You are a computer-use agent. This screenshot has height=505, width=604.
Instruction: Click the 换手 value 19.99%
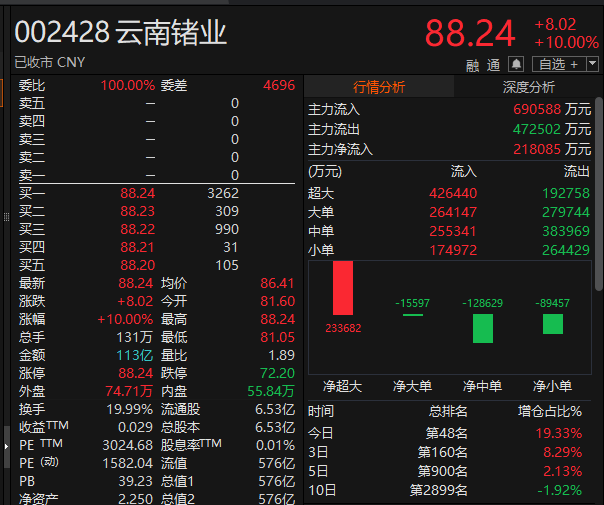tap(130, 409)
